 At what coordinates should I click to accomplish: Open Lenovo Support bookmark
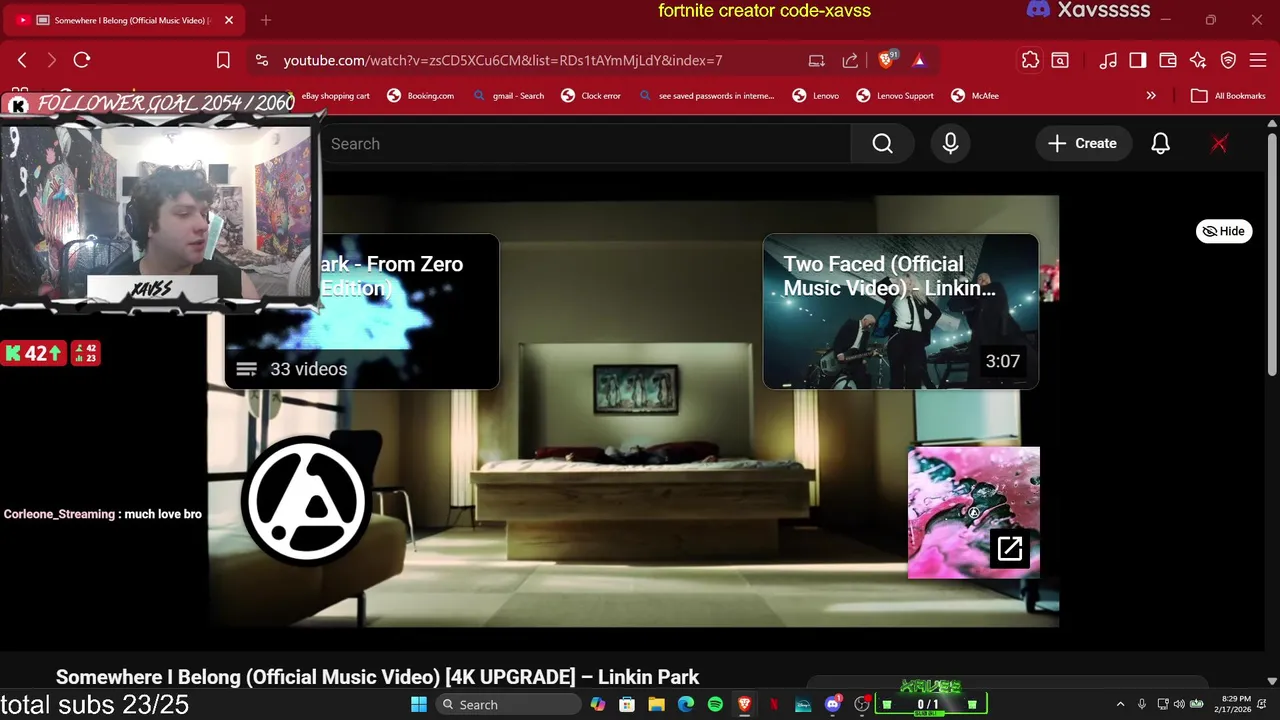(x=895, y=96)
